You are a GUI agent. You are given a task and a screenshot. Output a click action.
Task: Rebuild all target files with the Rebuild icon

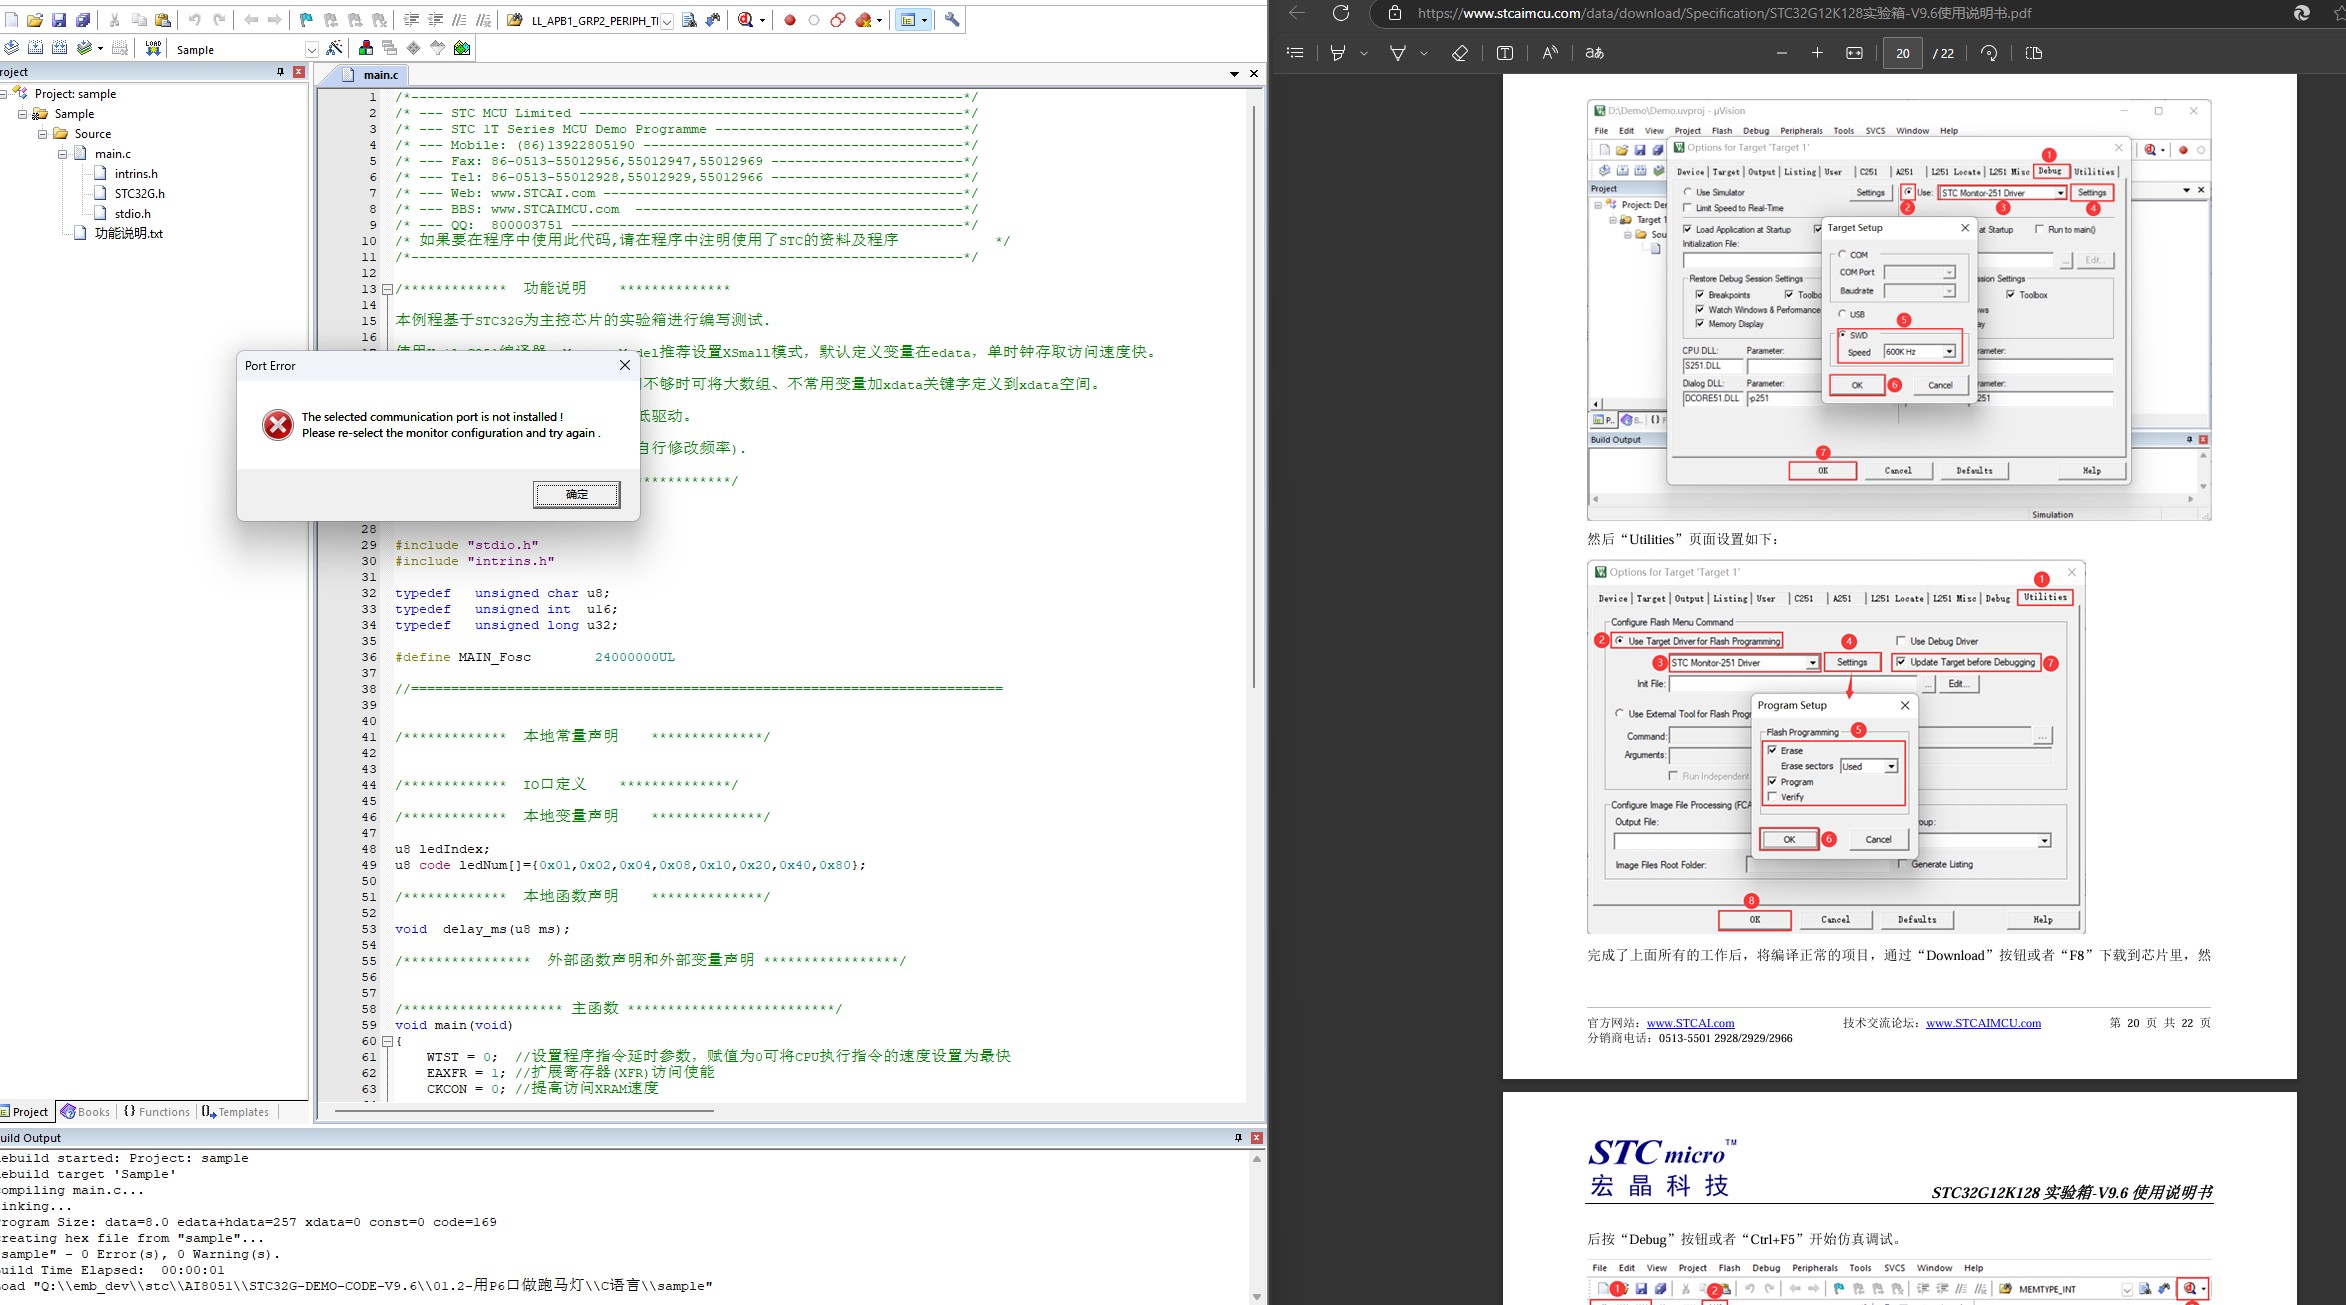coord(59,48)
